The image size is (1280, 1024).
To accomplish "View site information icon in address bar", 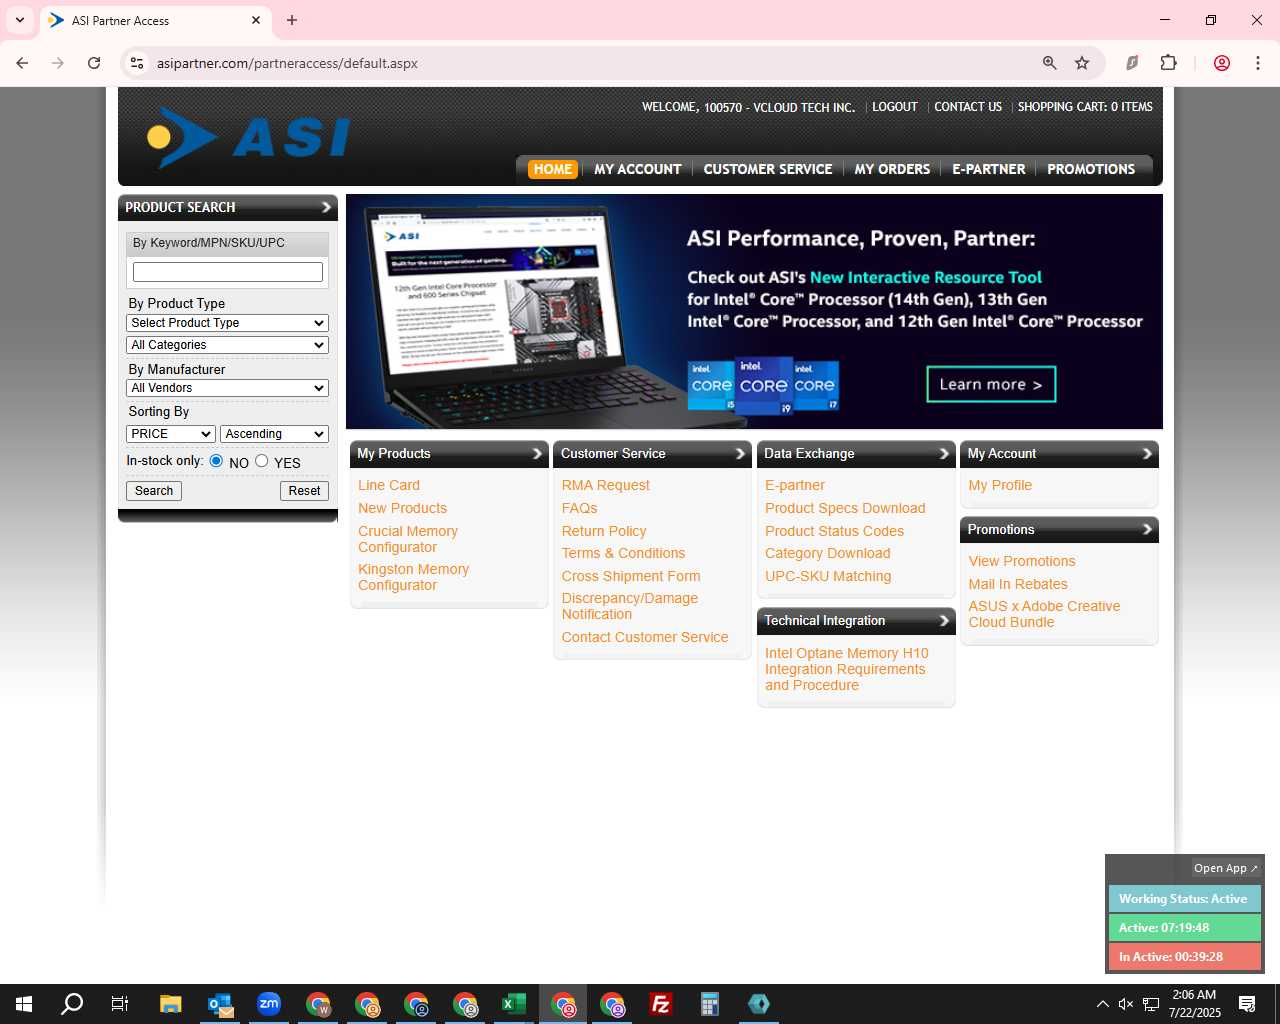I will [x=138, y=63].
